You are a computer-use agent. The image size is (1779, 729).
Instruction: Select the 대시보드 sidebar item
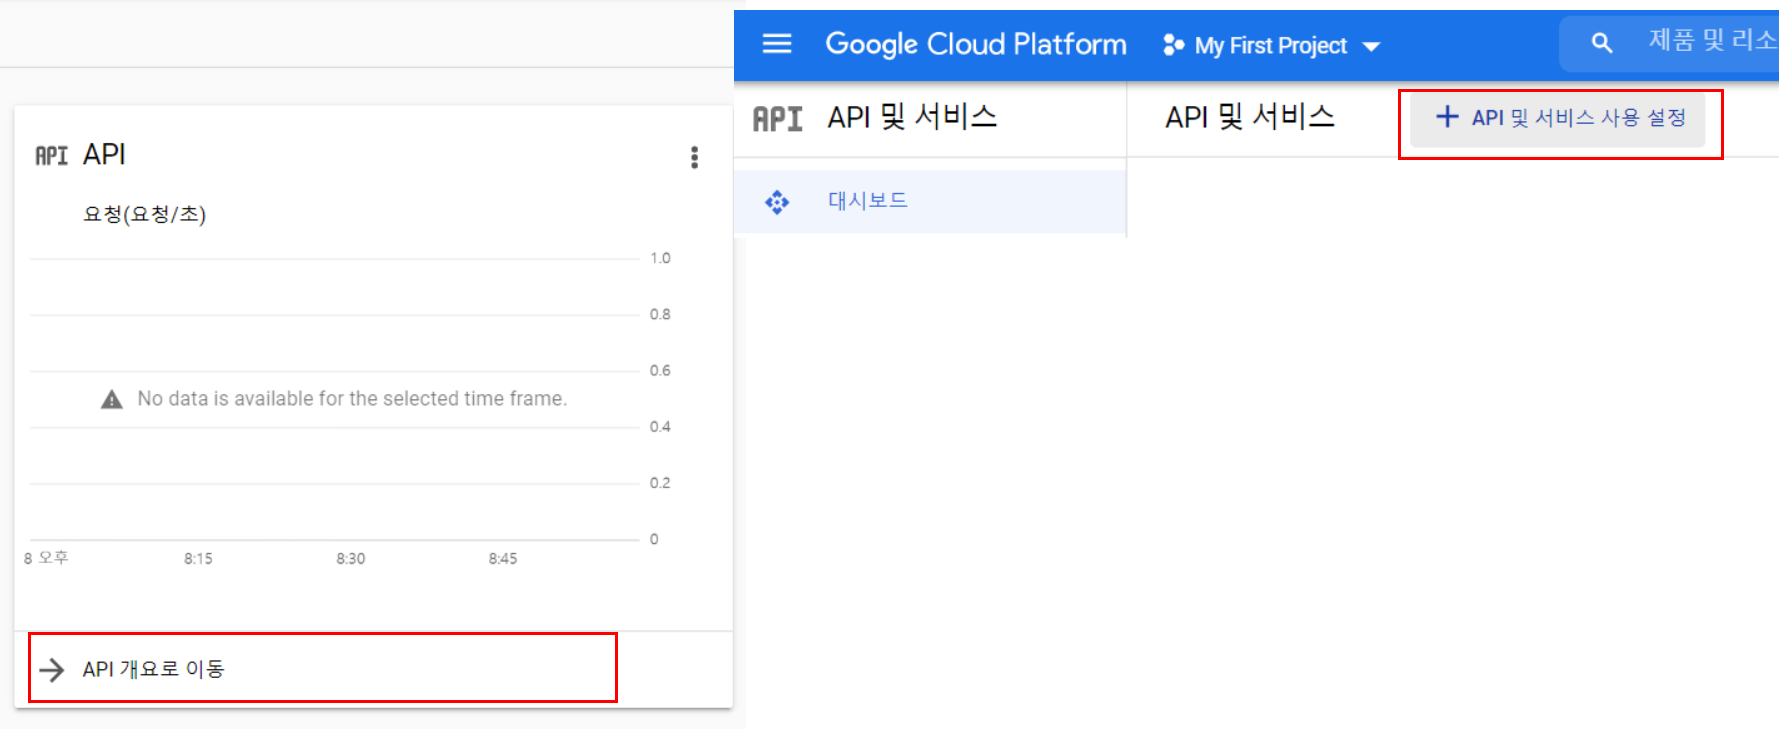[930, 201]
